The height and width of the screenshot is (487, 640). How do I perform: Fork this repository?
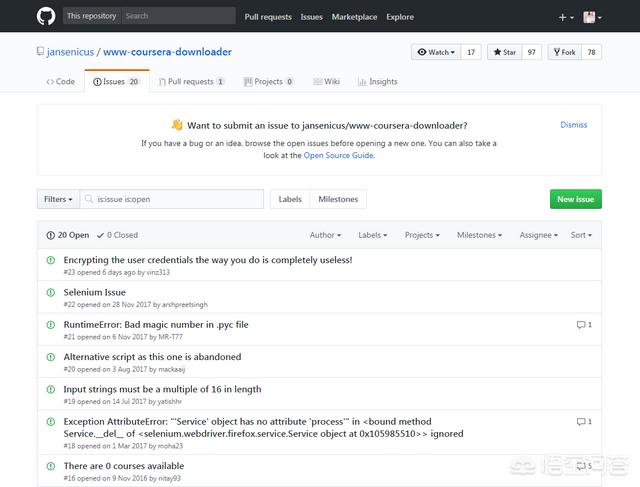coord(564,52)
